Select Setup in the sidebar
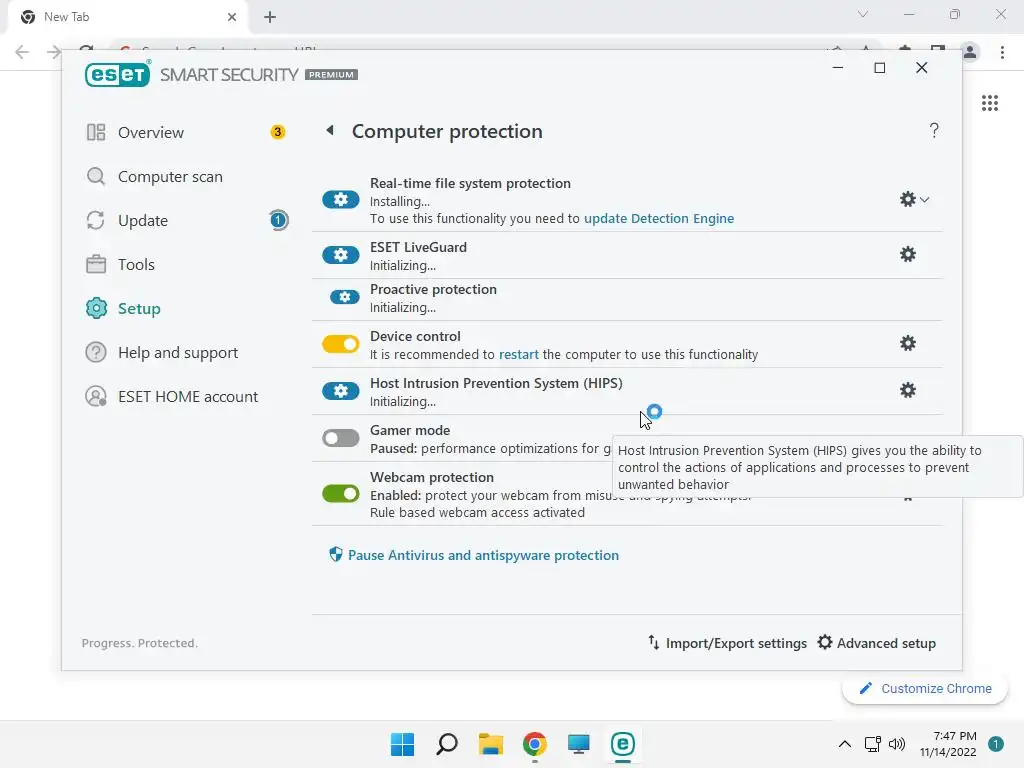 tap(138, 308)
